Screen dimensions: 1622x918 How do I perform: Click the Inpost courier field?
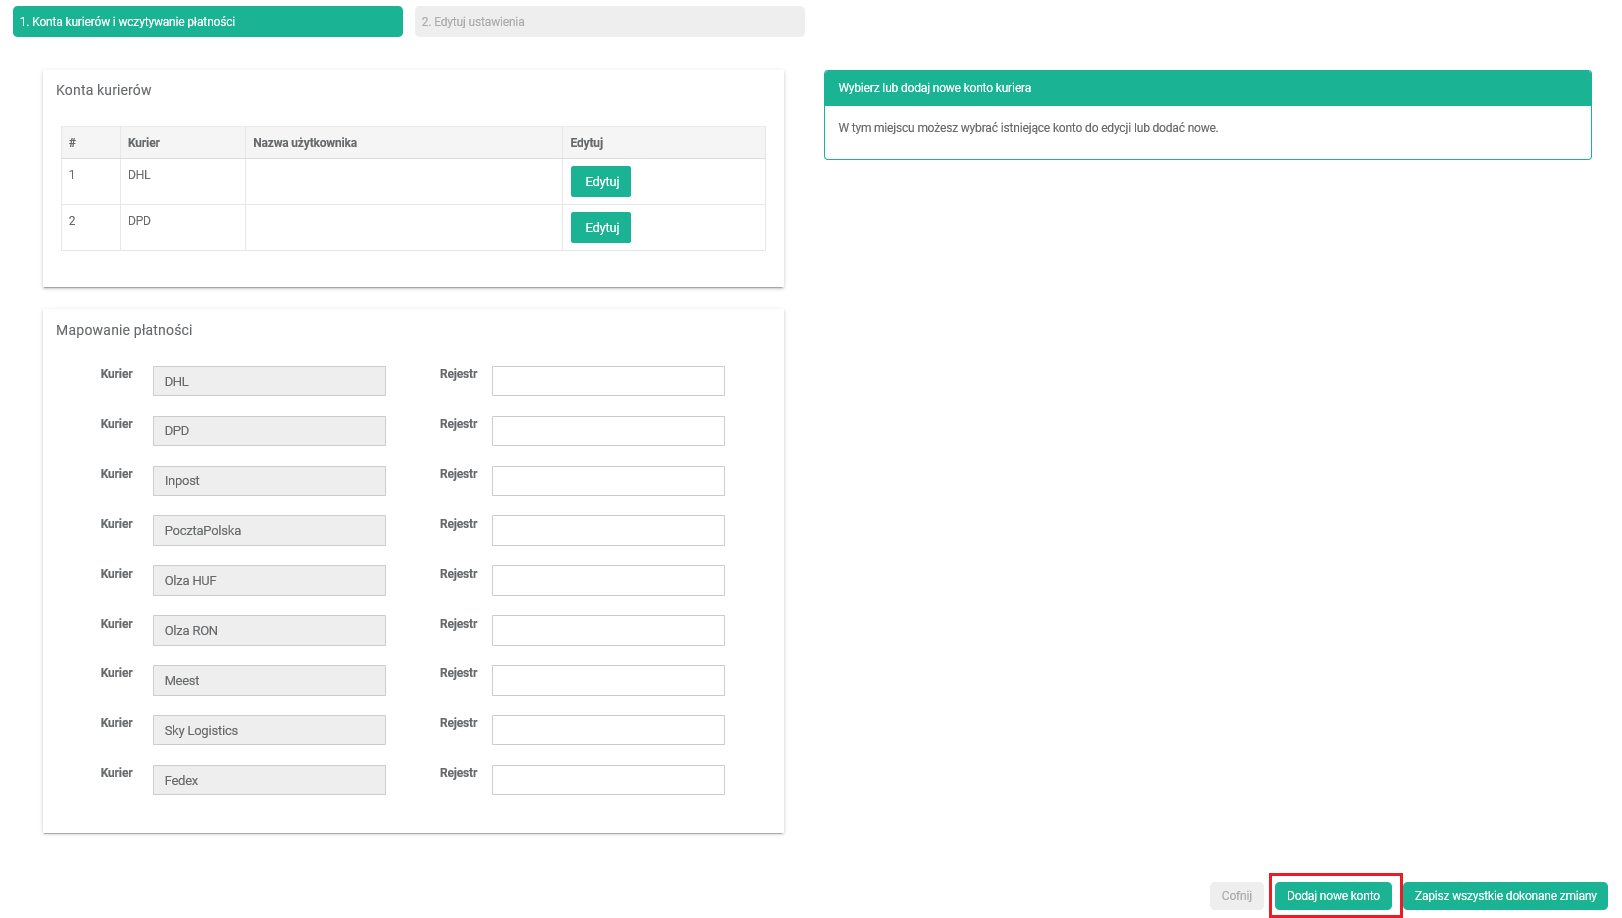(x=269, y=481)
